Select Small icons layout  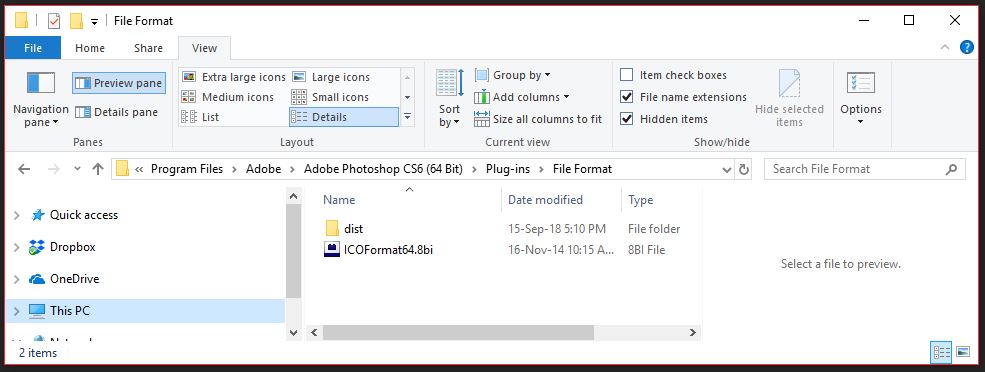click(x=331, y=97)
